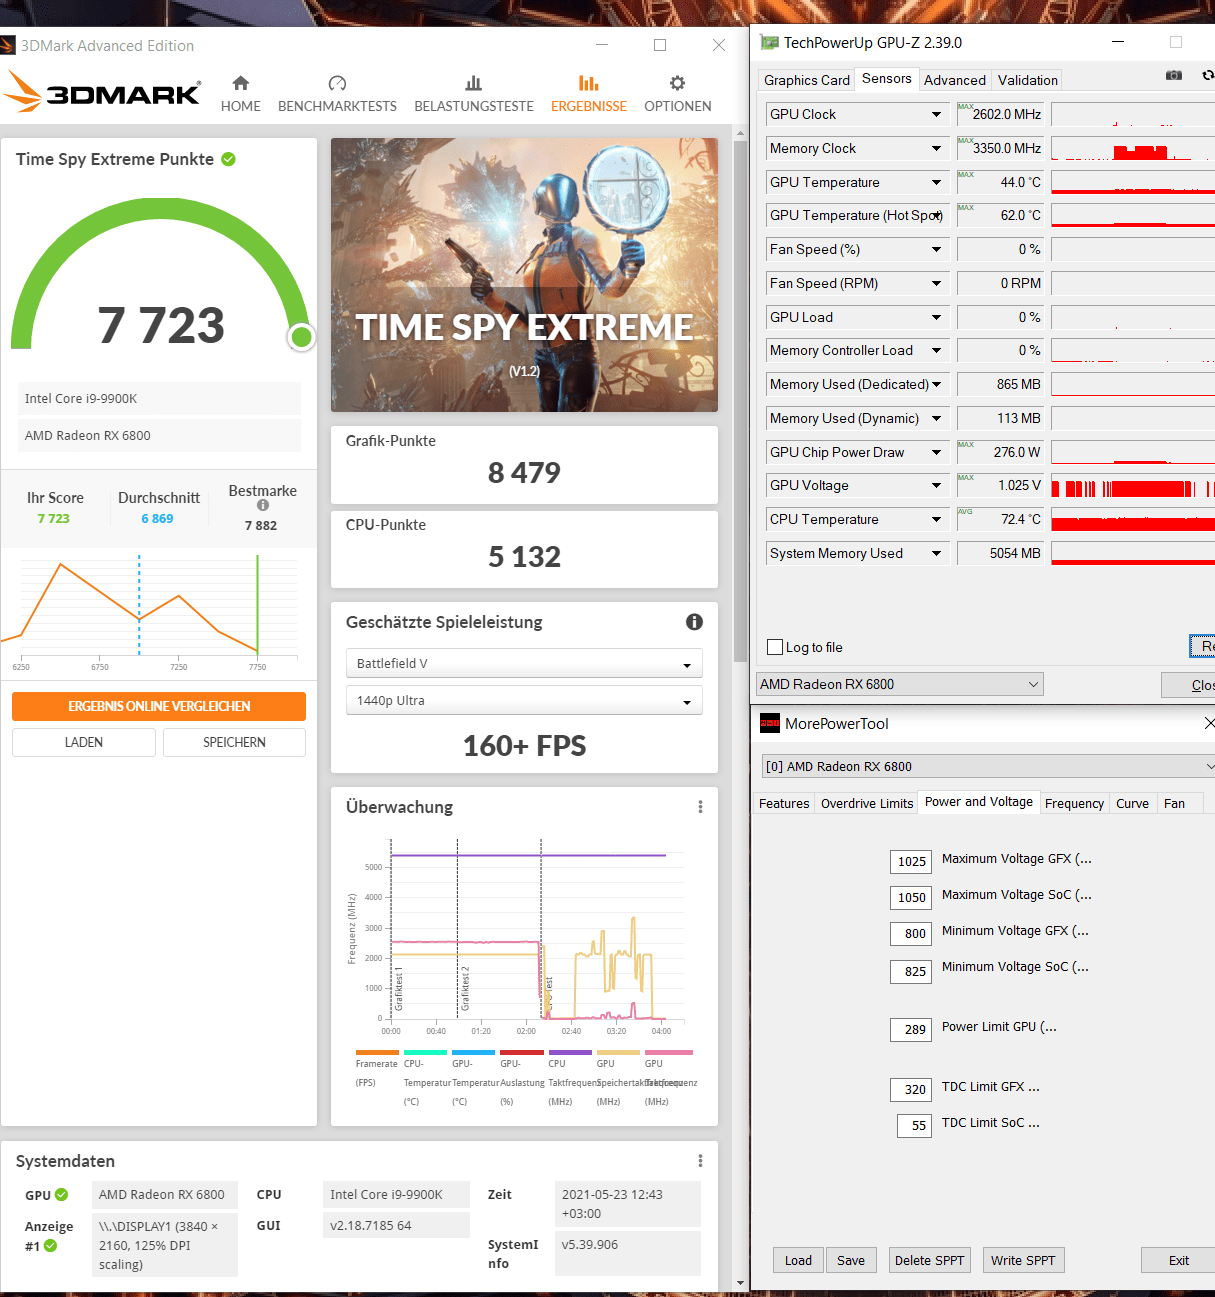
Task: Open OPTIONEN settings gear in 3DMark
Action: (x=678, y=94)
